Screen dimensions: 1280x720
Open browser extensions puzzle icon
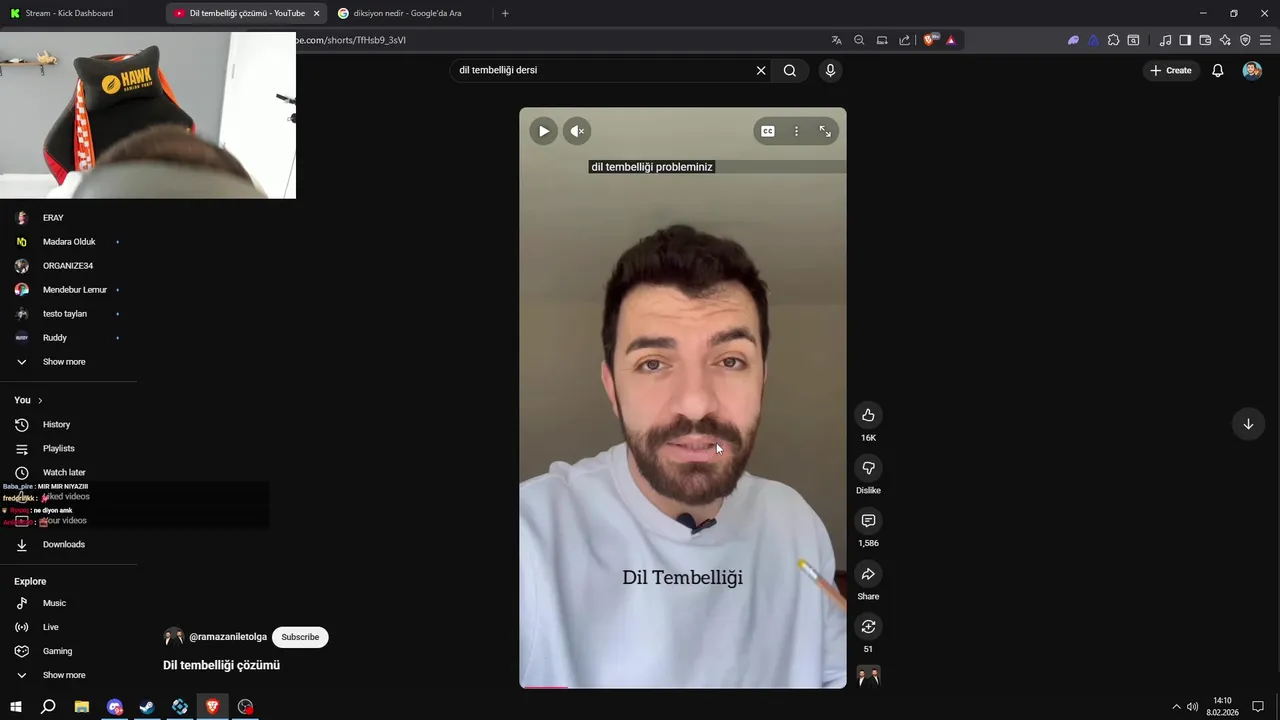(x=1113, y=40)
